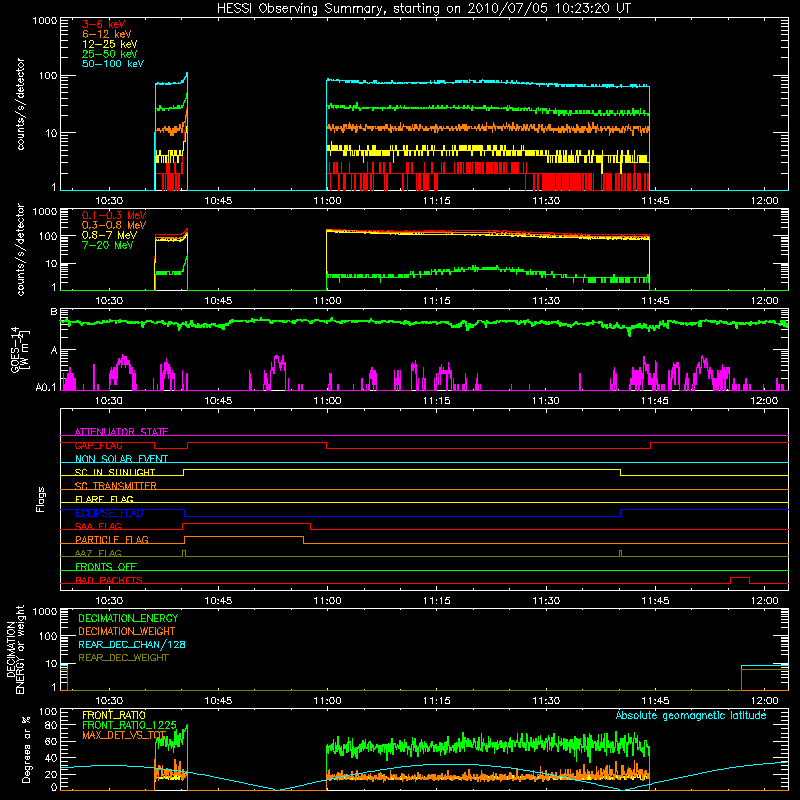Click the 80 tick on Degrees axis
The height and width of the screenshot is (800, 800).
point(51,725)
